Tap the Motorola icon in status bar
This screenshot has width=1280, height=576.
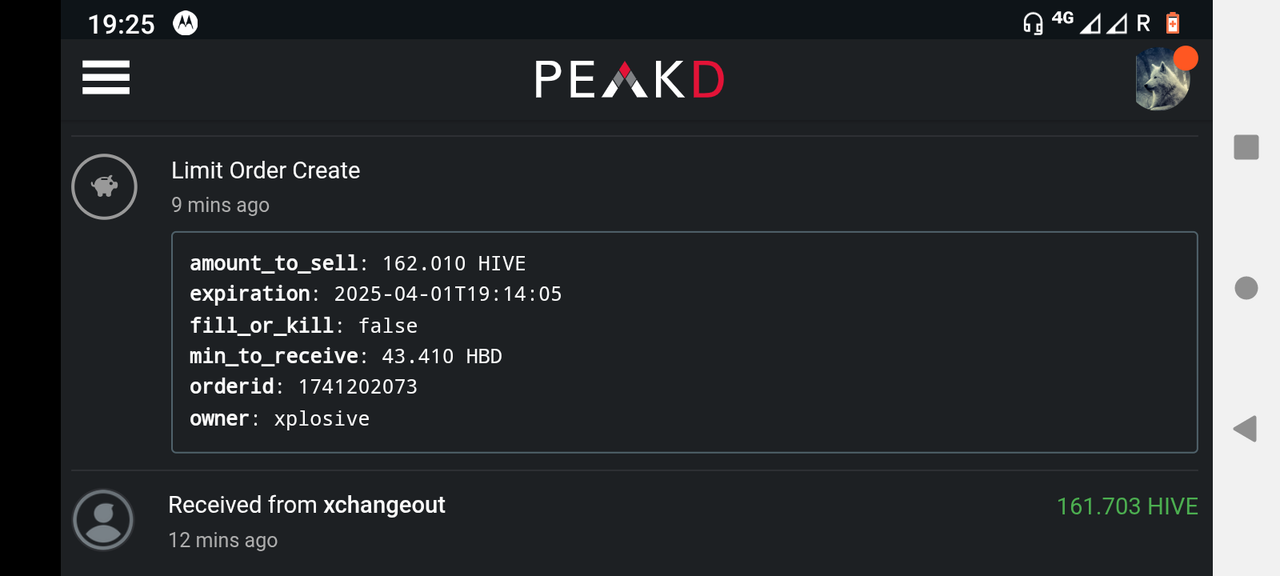click(185, 23)
